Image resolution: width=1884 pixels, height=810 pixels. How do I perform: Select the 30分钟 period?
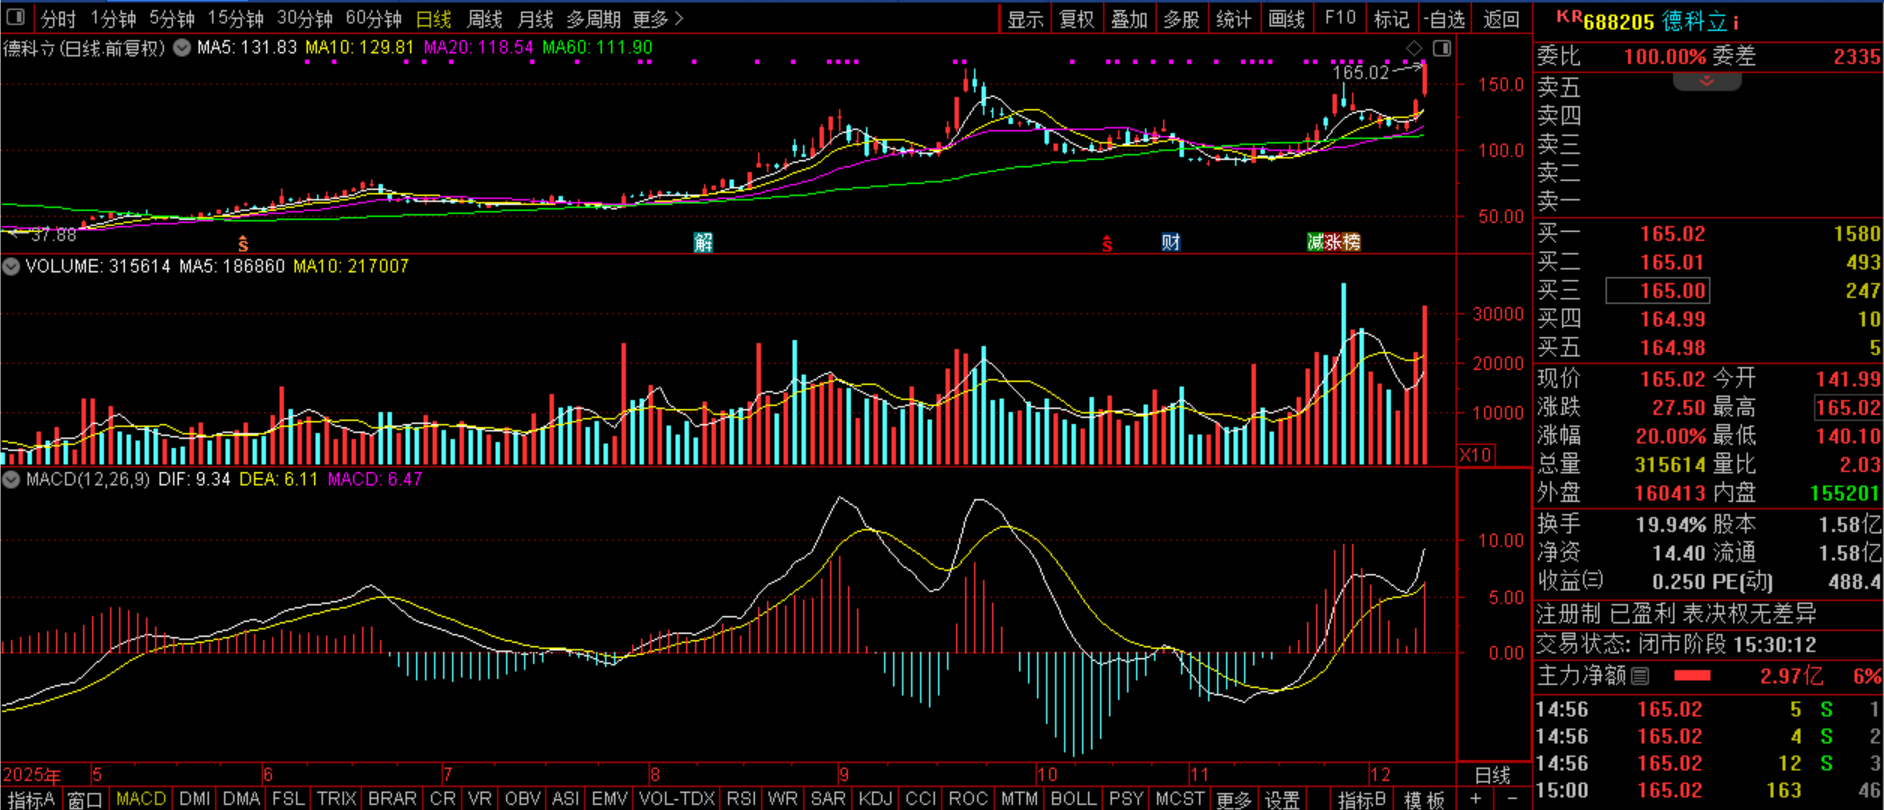tap(305, 18)
